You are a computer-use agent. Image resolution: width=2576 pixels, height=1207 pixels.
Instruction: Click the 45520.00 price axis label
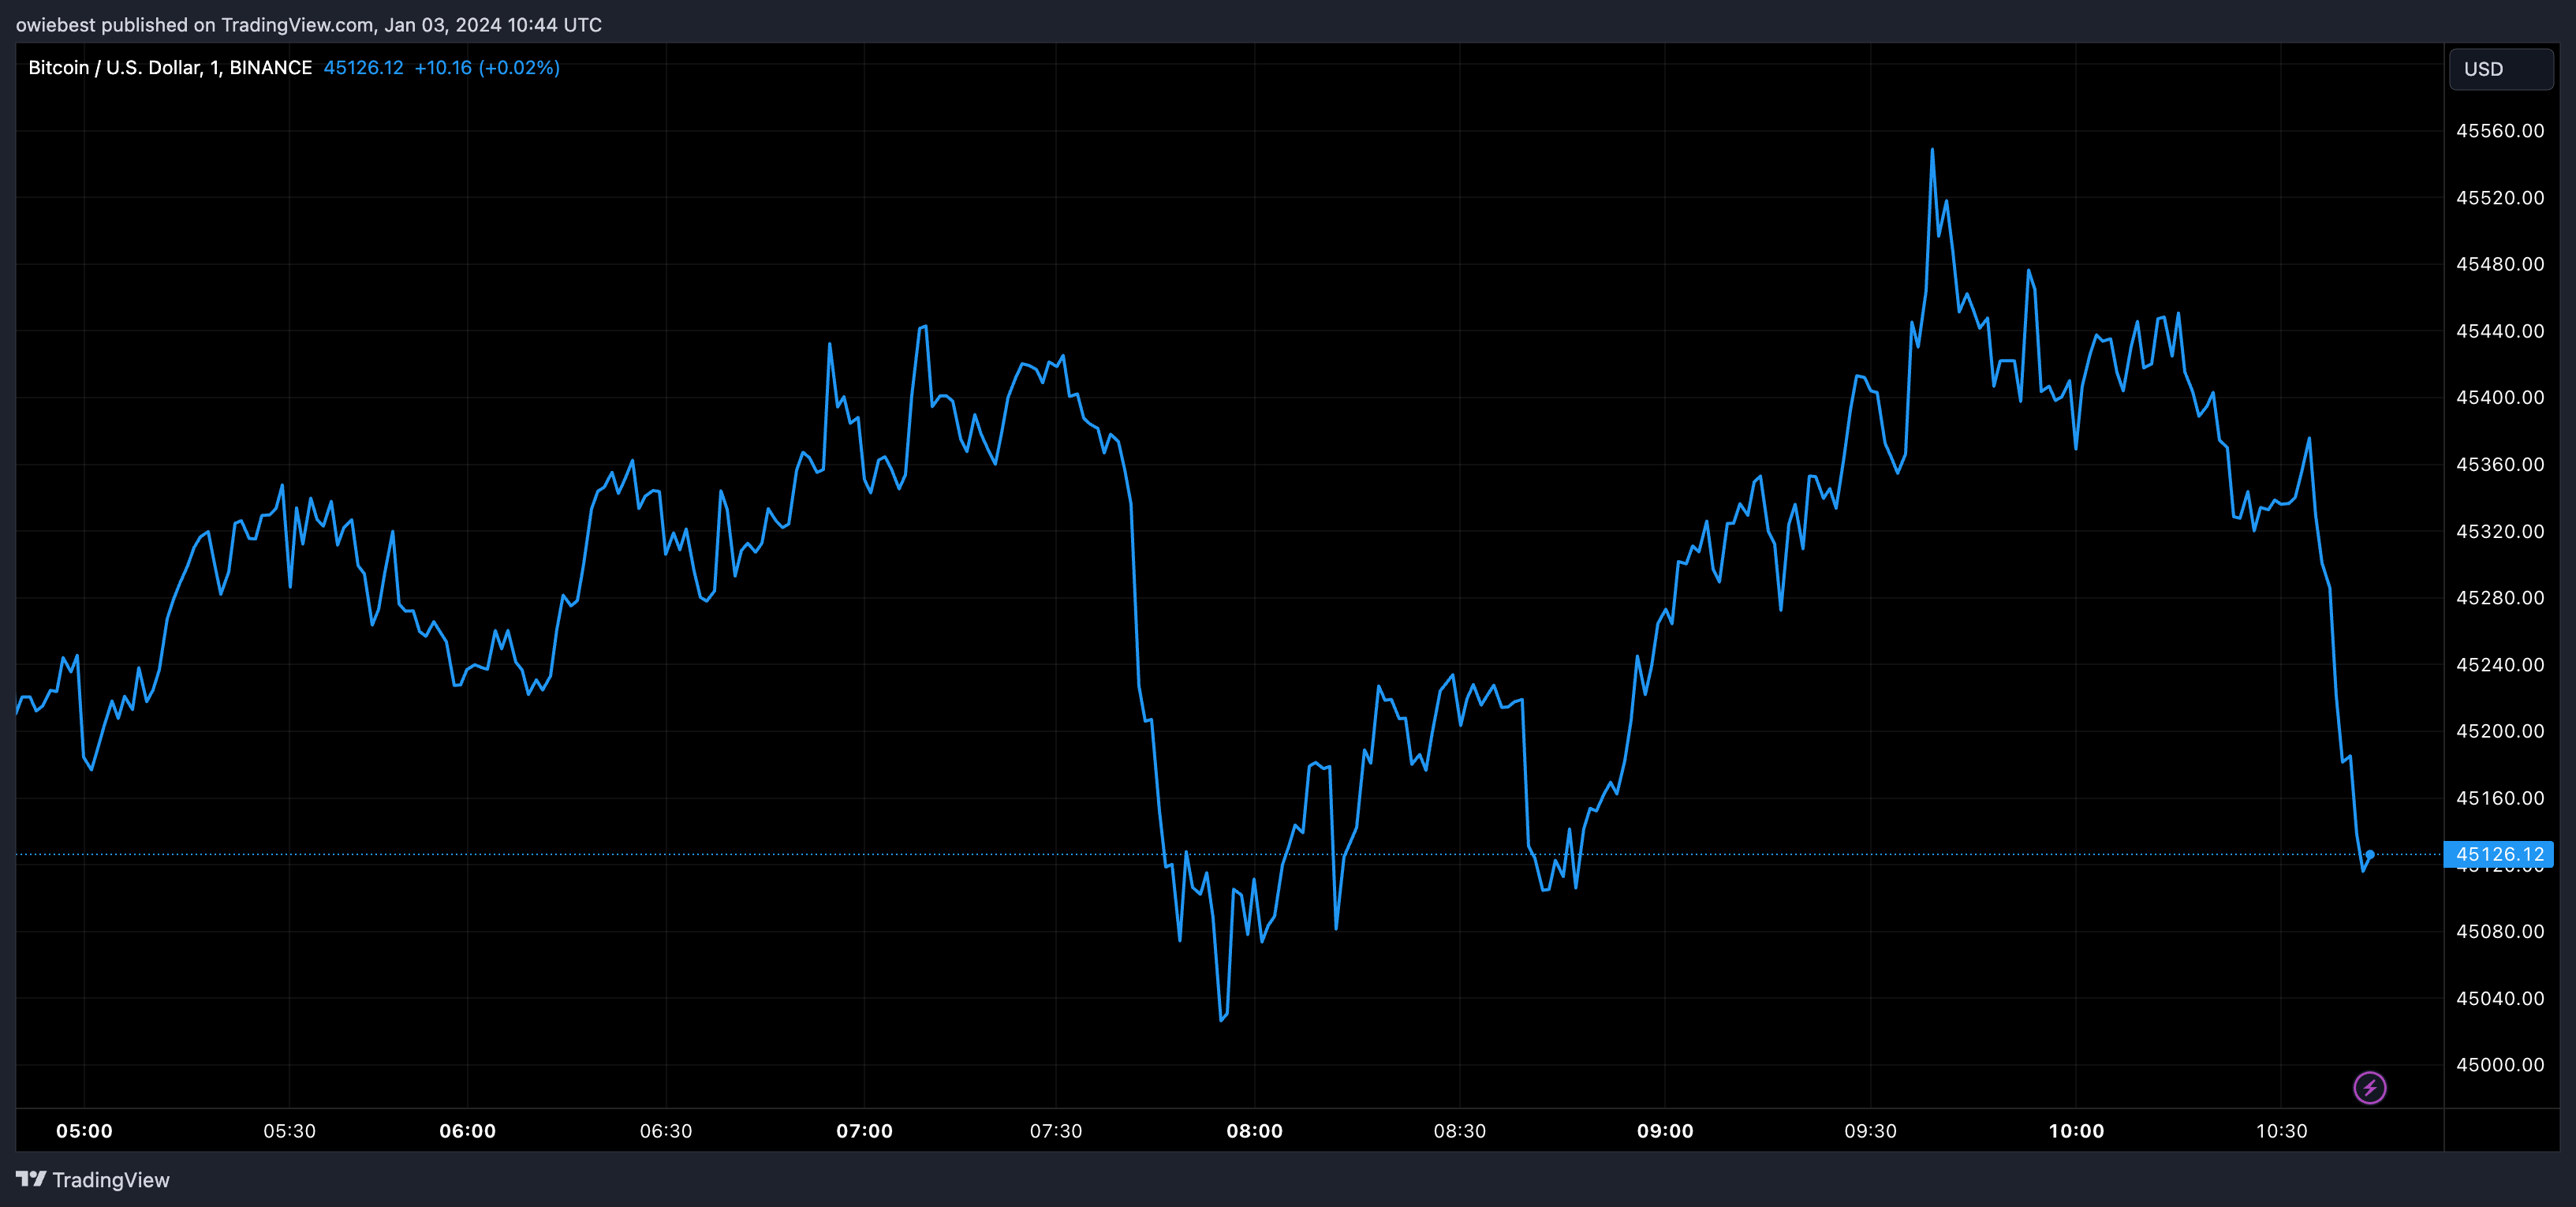pyautogui.click(x=2500, y=198)
